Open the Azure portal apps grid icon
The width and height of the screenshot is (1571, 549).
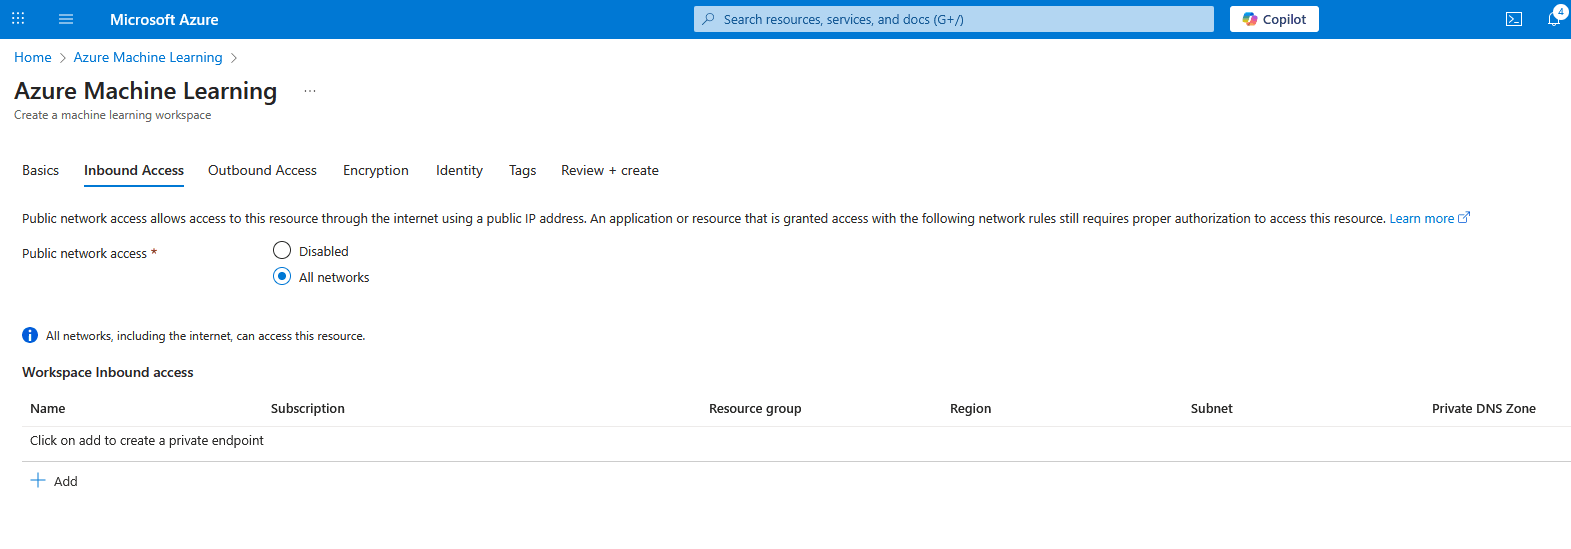[18, 19]
